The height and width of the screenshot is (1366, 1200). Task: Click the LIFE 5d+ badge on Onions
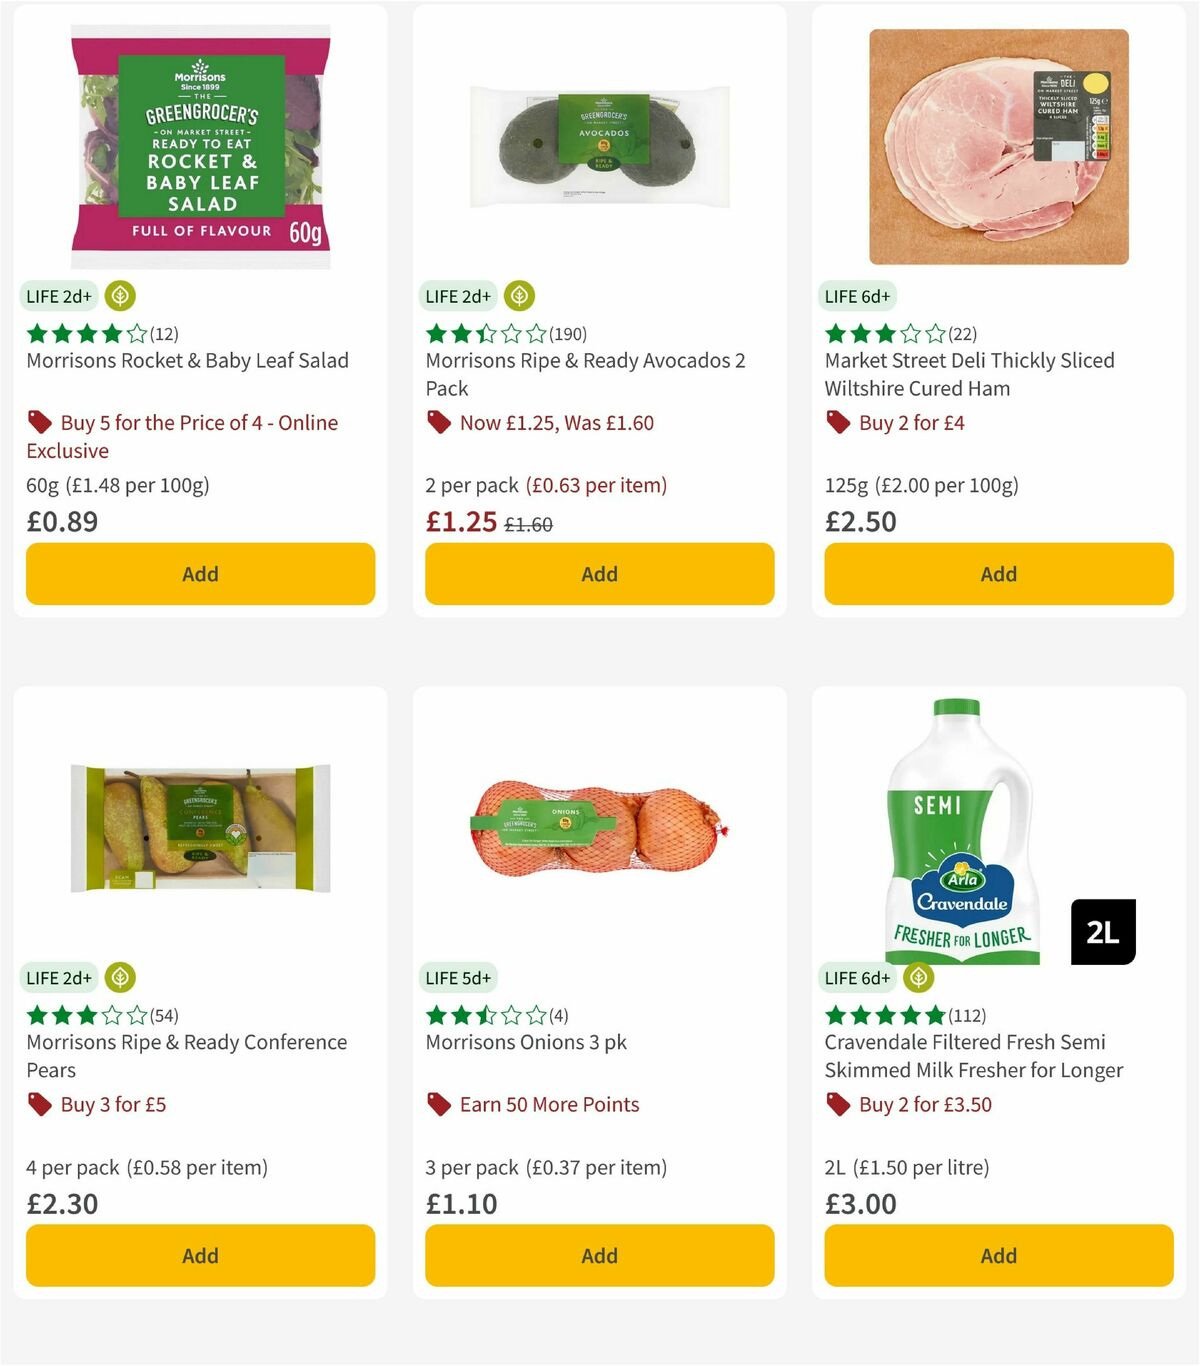pos(458,978)
